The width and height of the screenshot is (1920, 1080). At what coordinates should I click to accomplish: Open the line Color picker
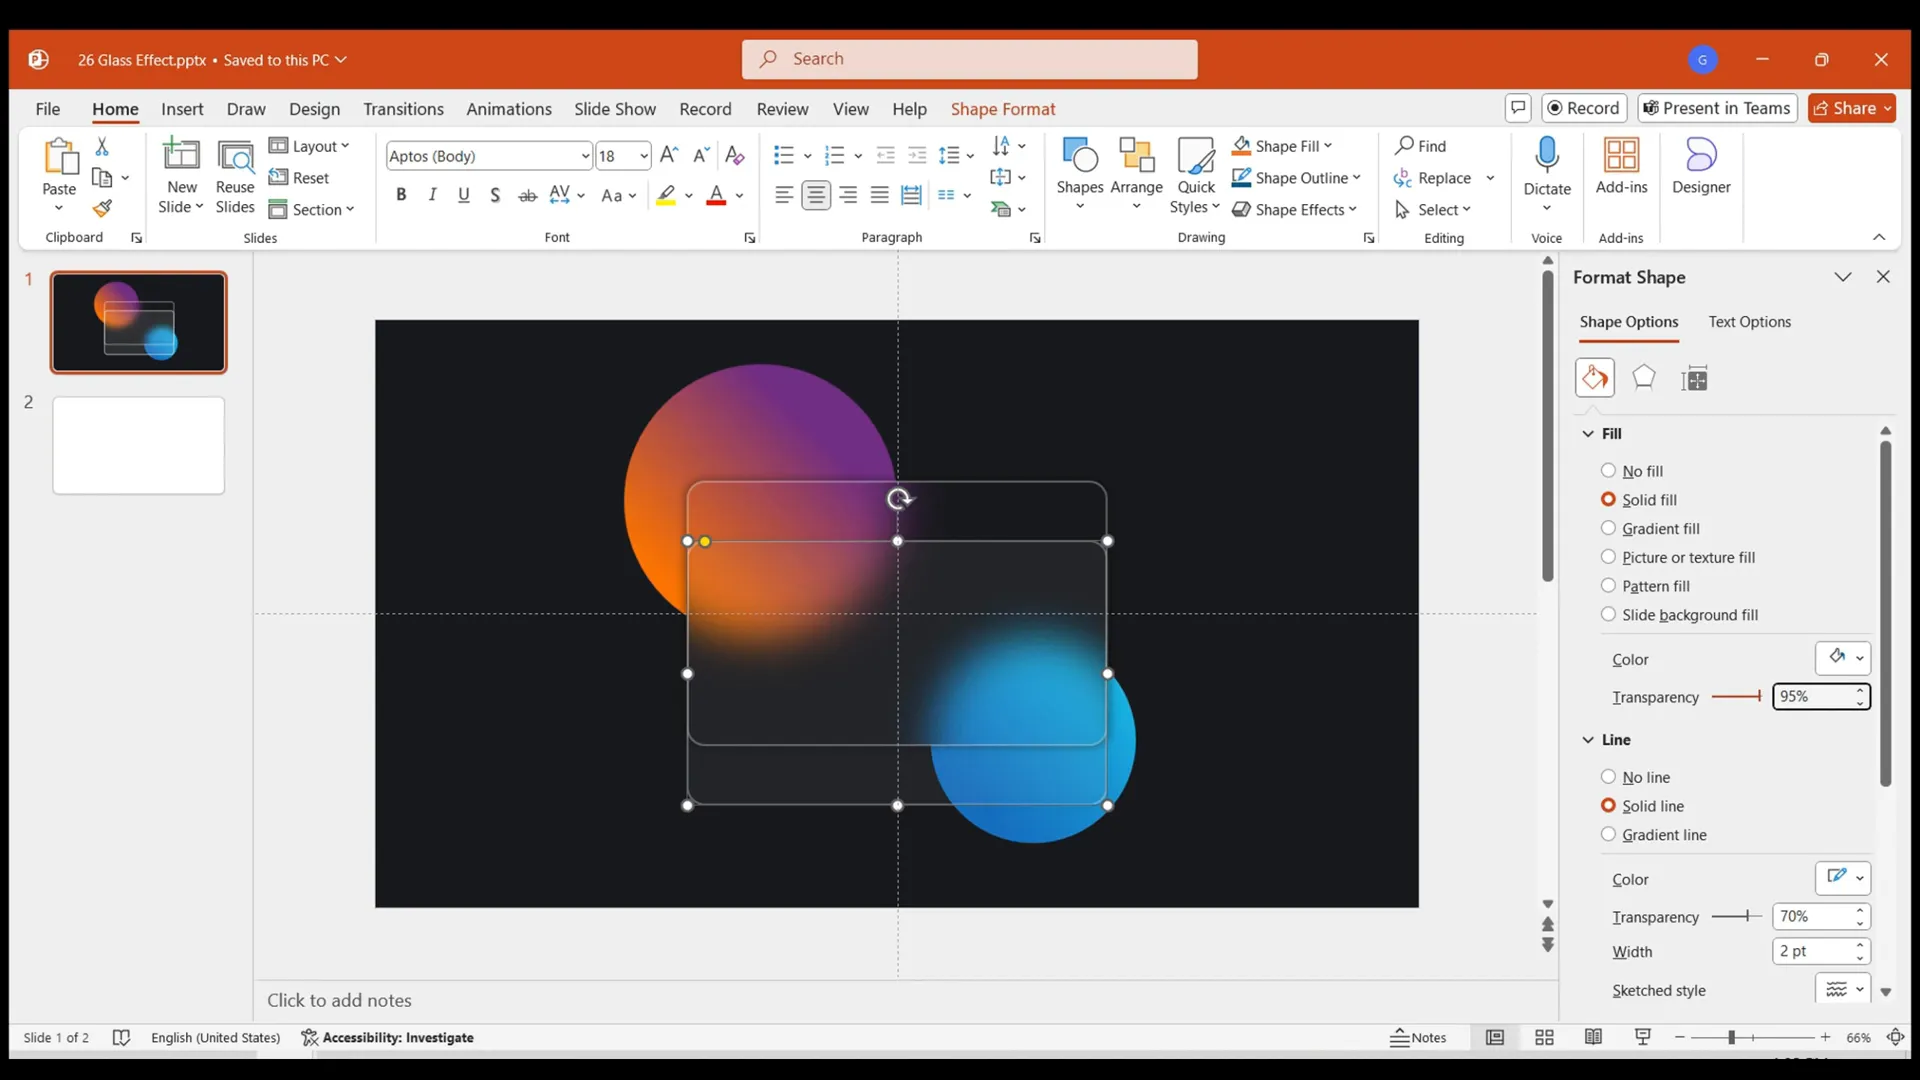(1842, 878)
